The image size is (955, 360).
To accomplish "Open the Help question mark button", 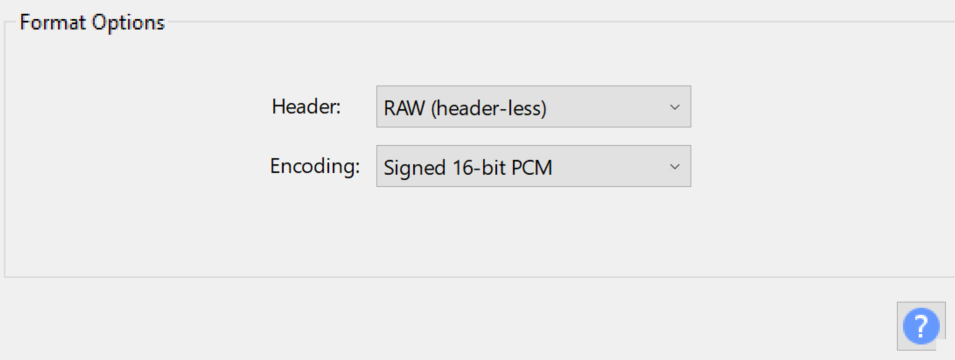I will 921,326.
